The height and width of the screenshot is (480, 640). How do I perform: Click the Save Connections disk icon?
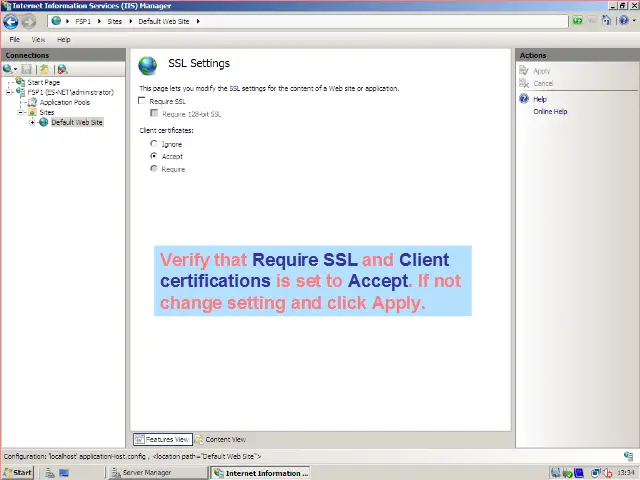27,69
